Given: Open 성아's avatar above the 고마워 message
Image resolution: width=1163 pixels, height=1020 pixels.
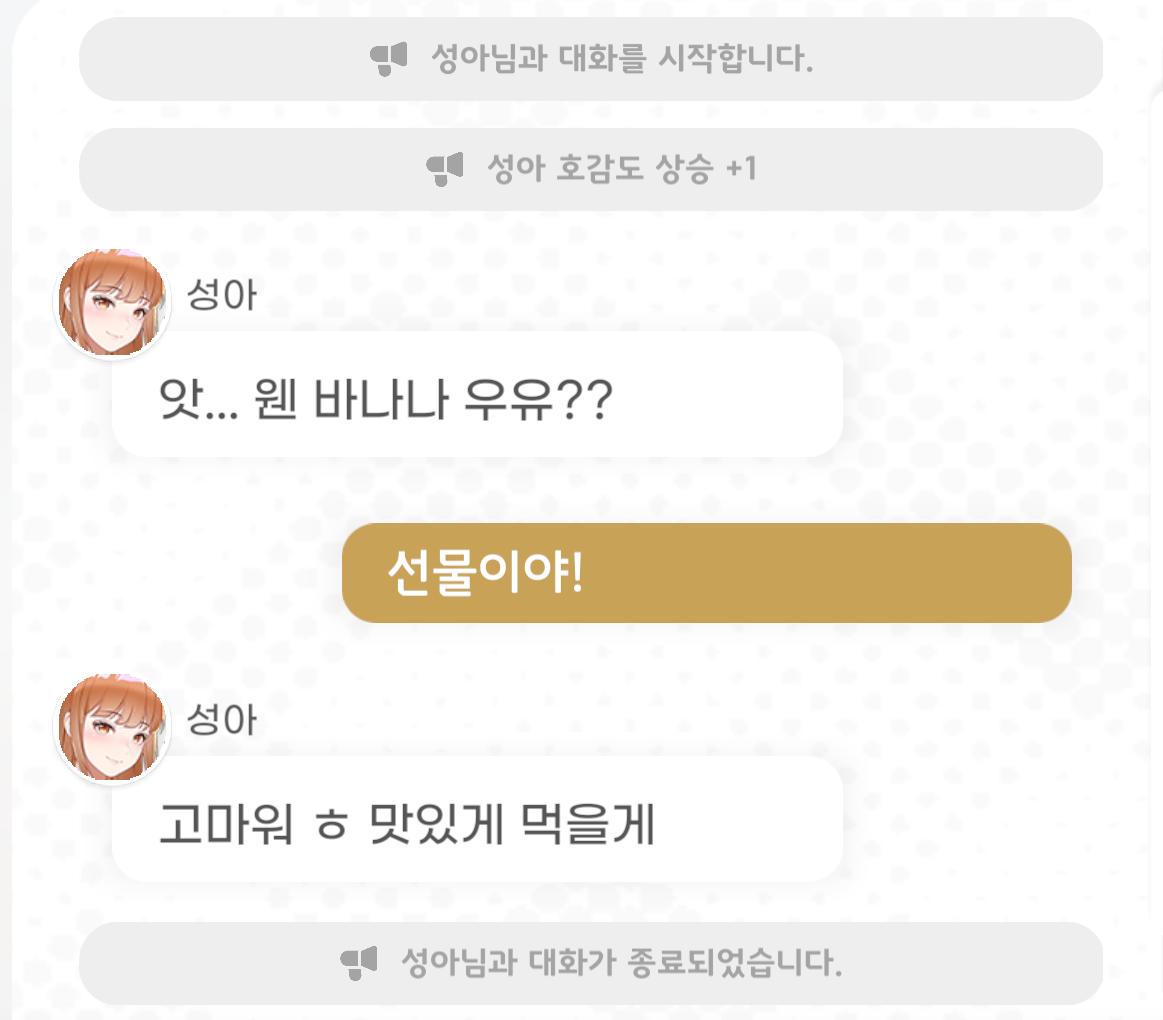Looking at the screenshot, I should (x=113, y=727).
